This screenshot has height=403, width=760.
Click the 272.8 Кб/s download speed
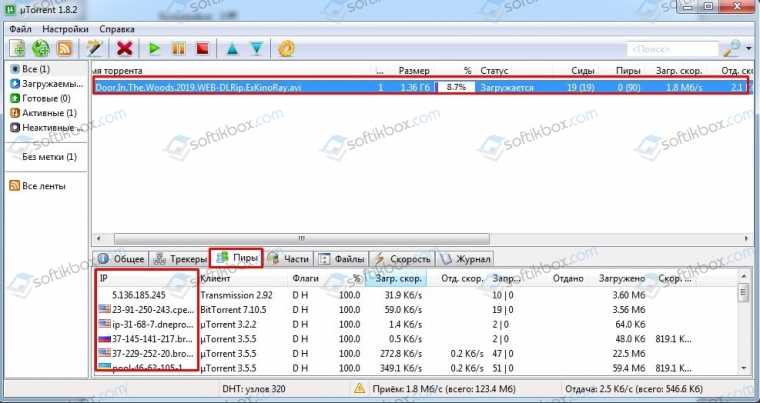[x=400, y=353]
